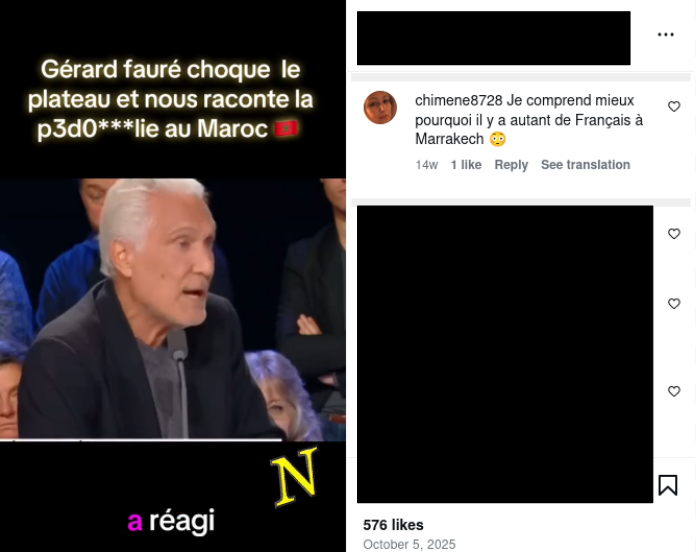The width and height of the screenshot is (696, 552).
Task: Open the three-dot more options menu
Action: pyautogui.click(x=665, y=35)
